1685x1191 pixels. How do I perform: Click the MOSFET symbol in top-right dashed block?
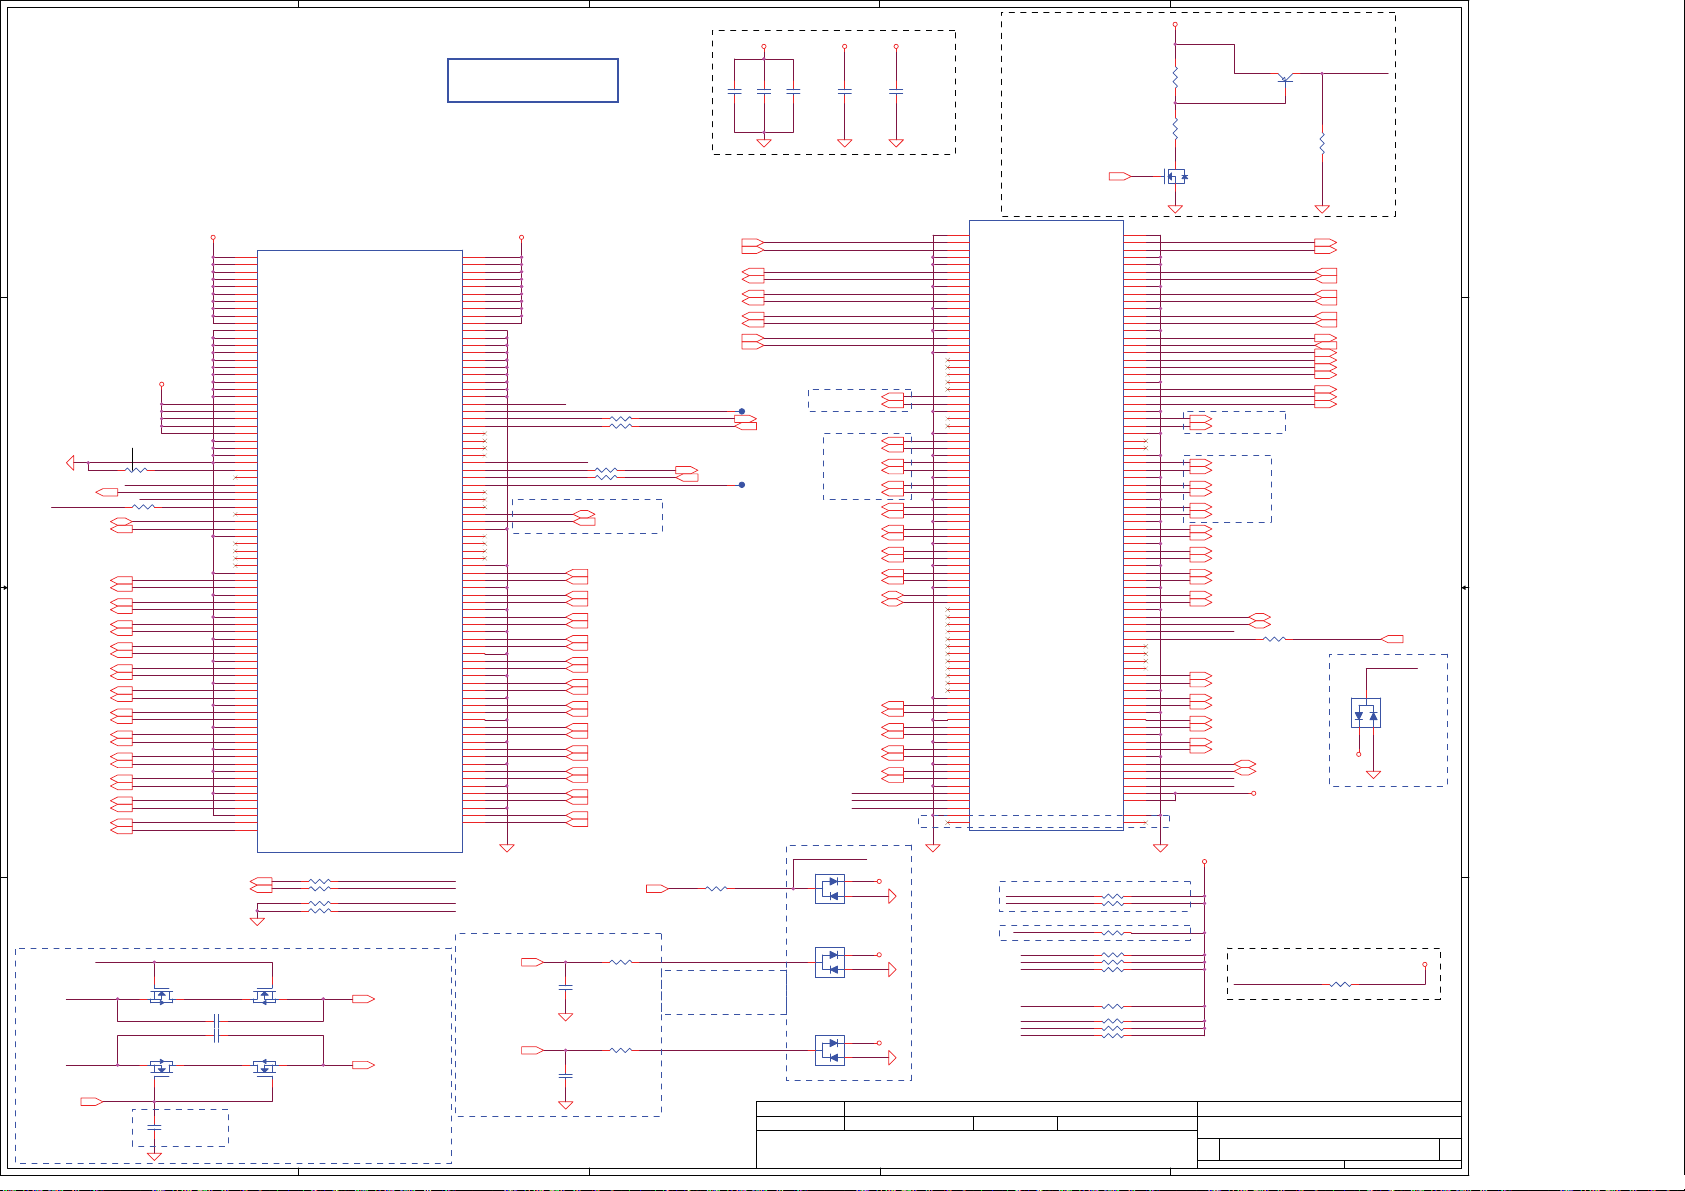1175,176
